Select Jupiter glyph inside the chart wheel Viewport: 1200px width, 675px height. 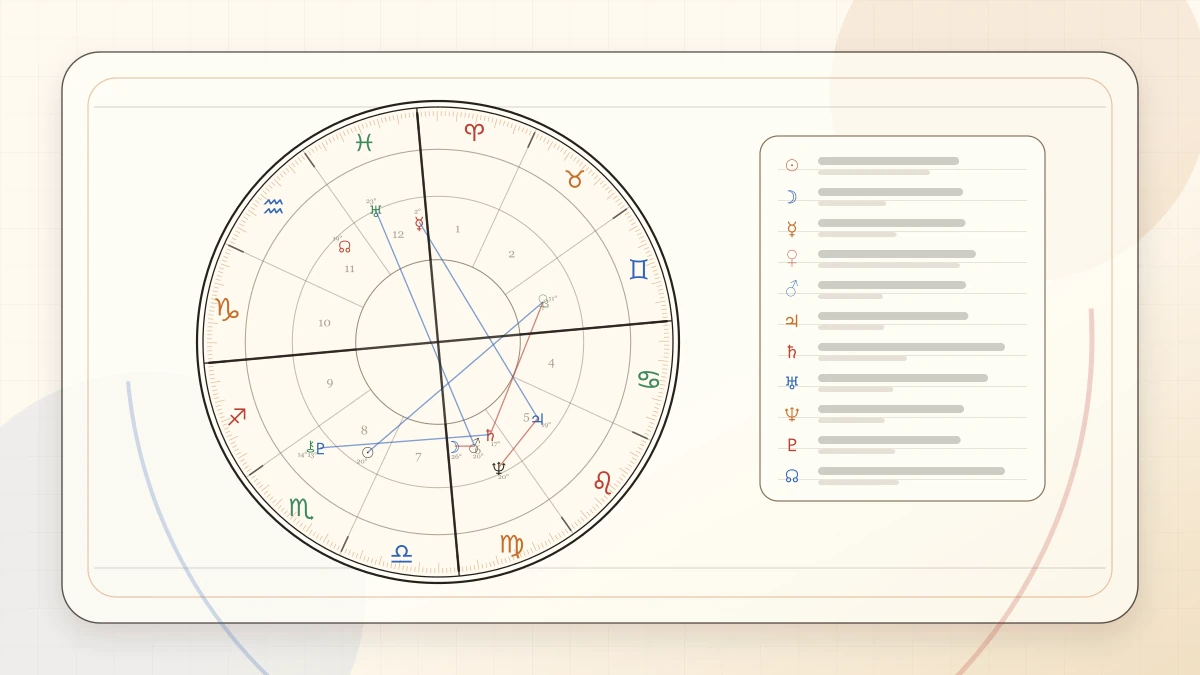pos(537,419)
